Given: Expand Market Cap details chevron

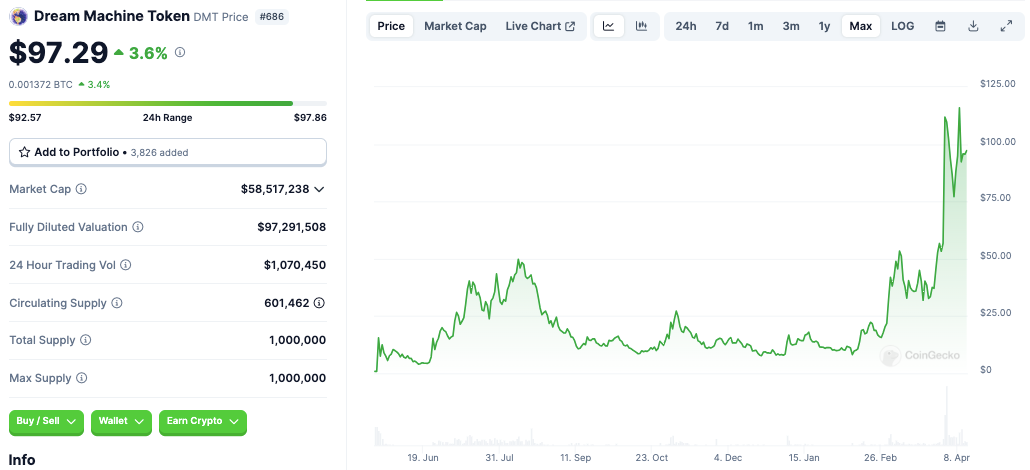Looking at the screenshot, I should tap(319, 189).
